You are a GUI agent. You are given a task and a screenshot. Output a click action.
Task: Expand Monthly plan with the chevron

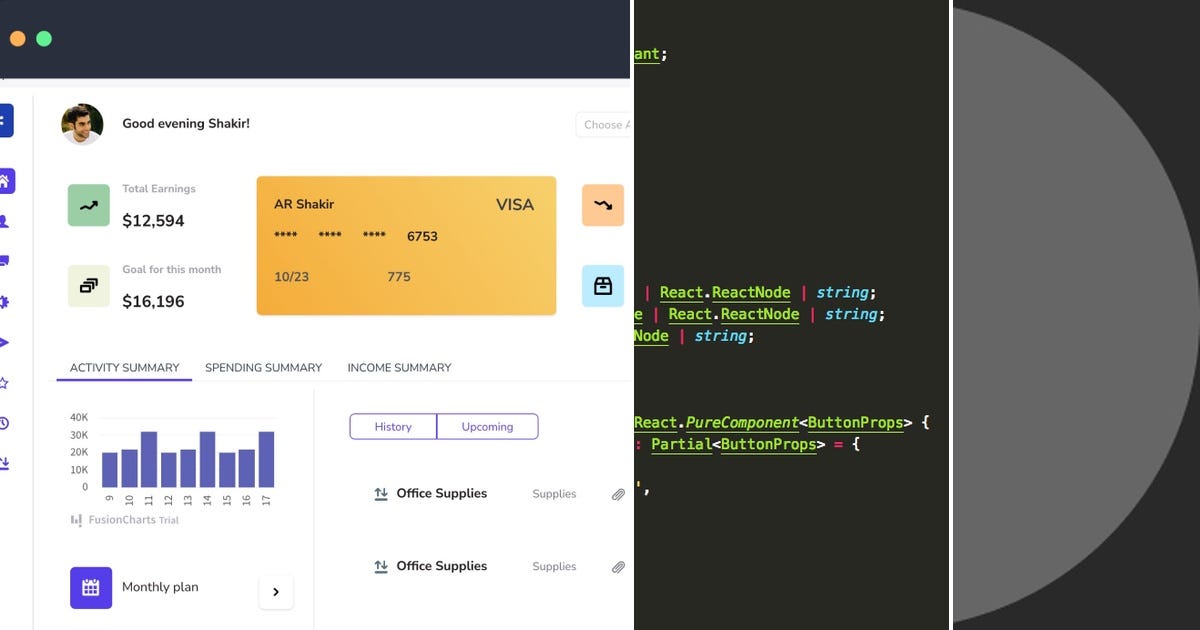pyautogui.click(x=276, y=591)
